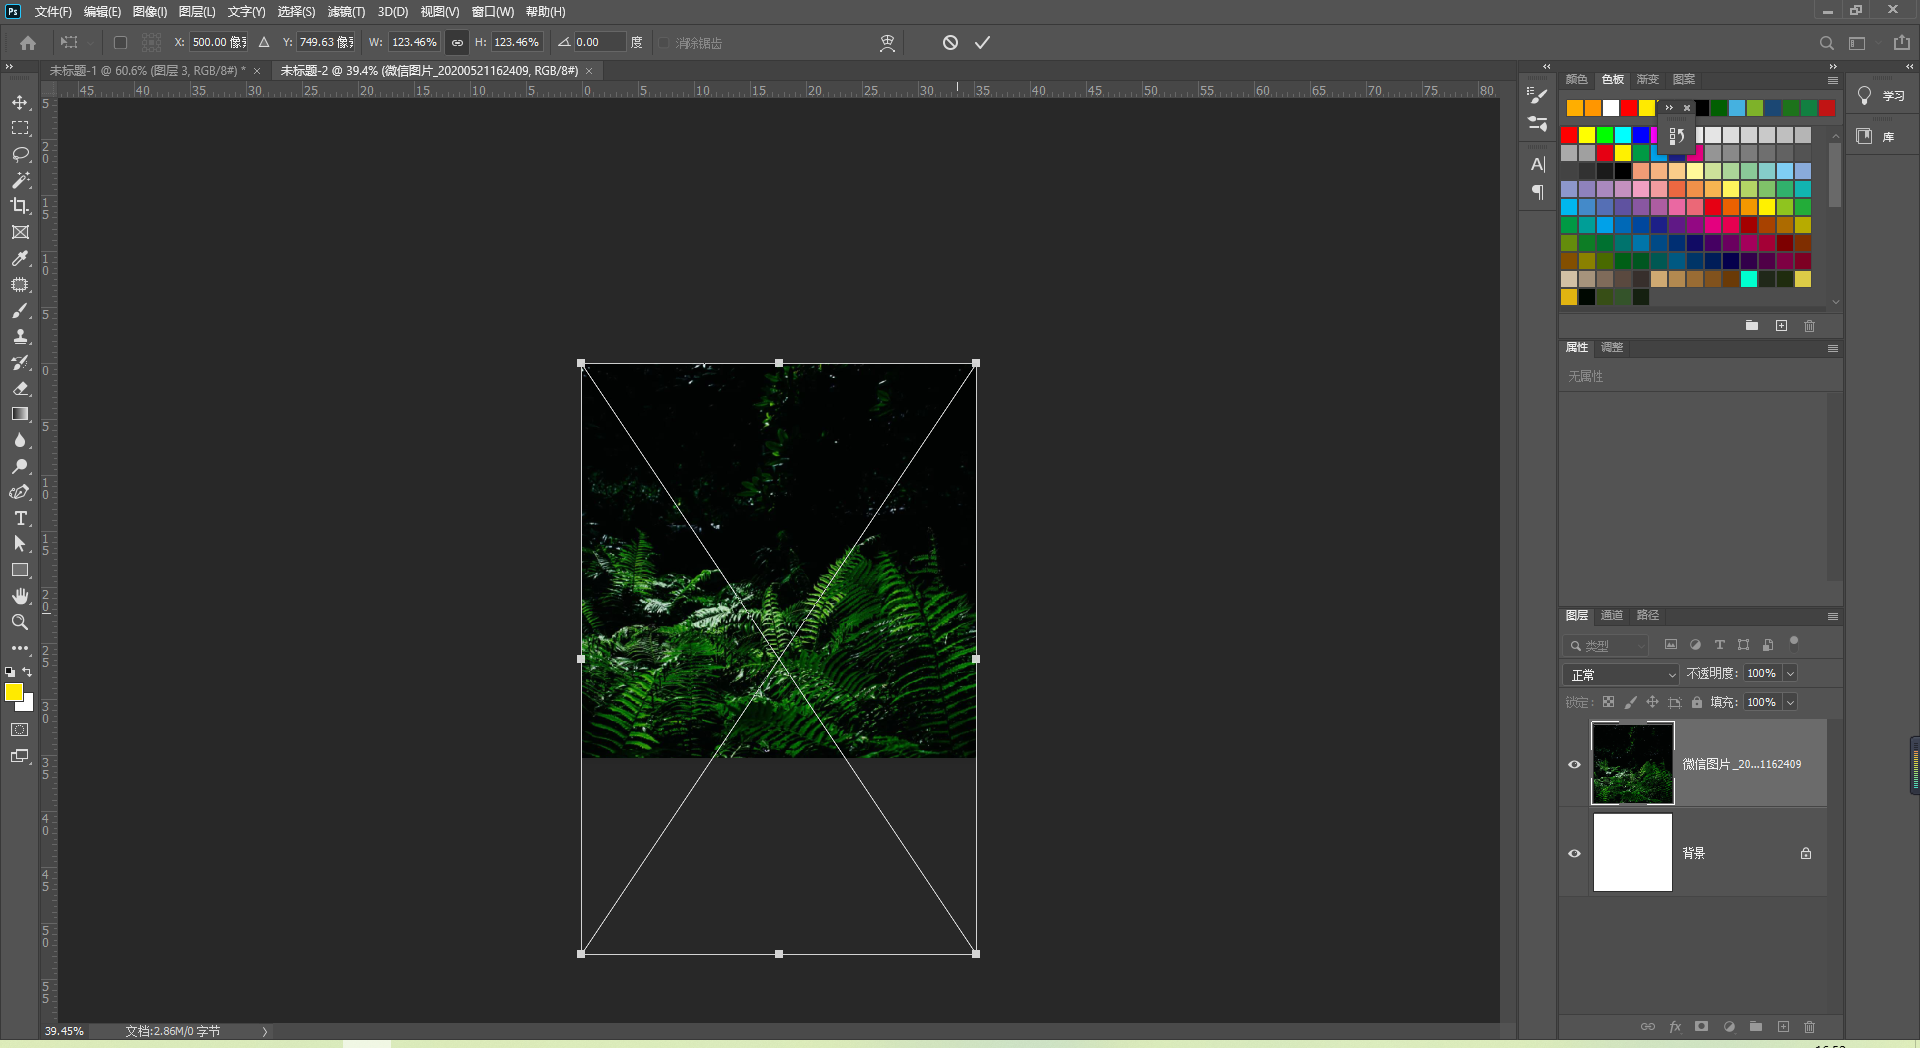Open the 窗口(W) menu
Viewport: 1920px width, 1048px height.
coord(492,12)
